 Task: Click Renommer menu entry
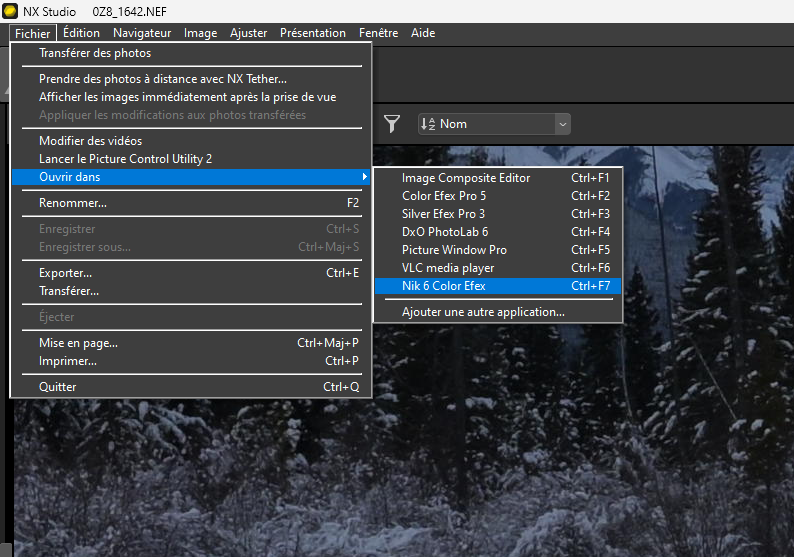click(73, 203)
